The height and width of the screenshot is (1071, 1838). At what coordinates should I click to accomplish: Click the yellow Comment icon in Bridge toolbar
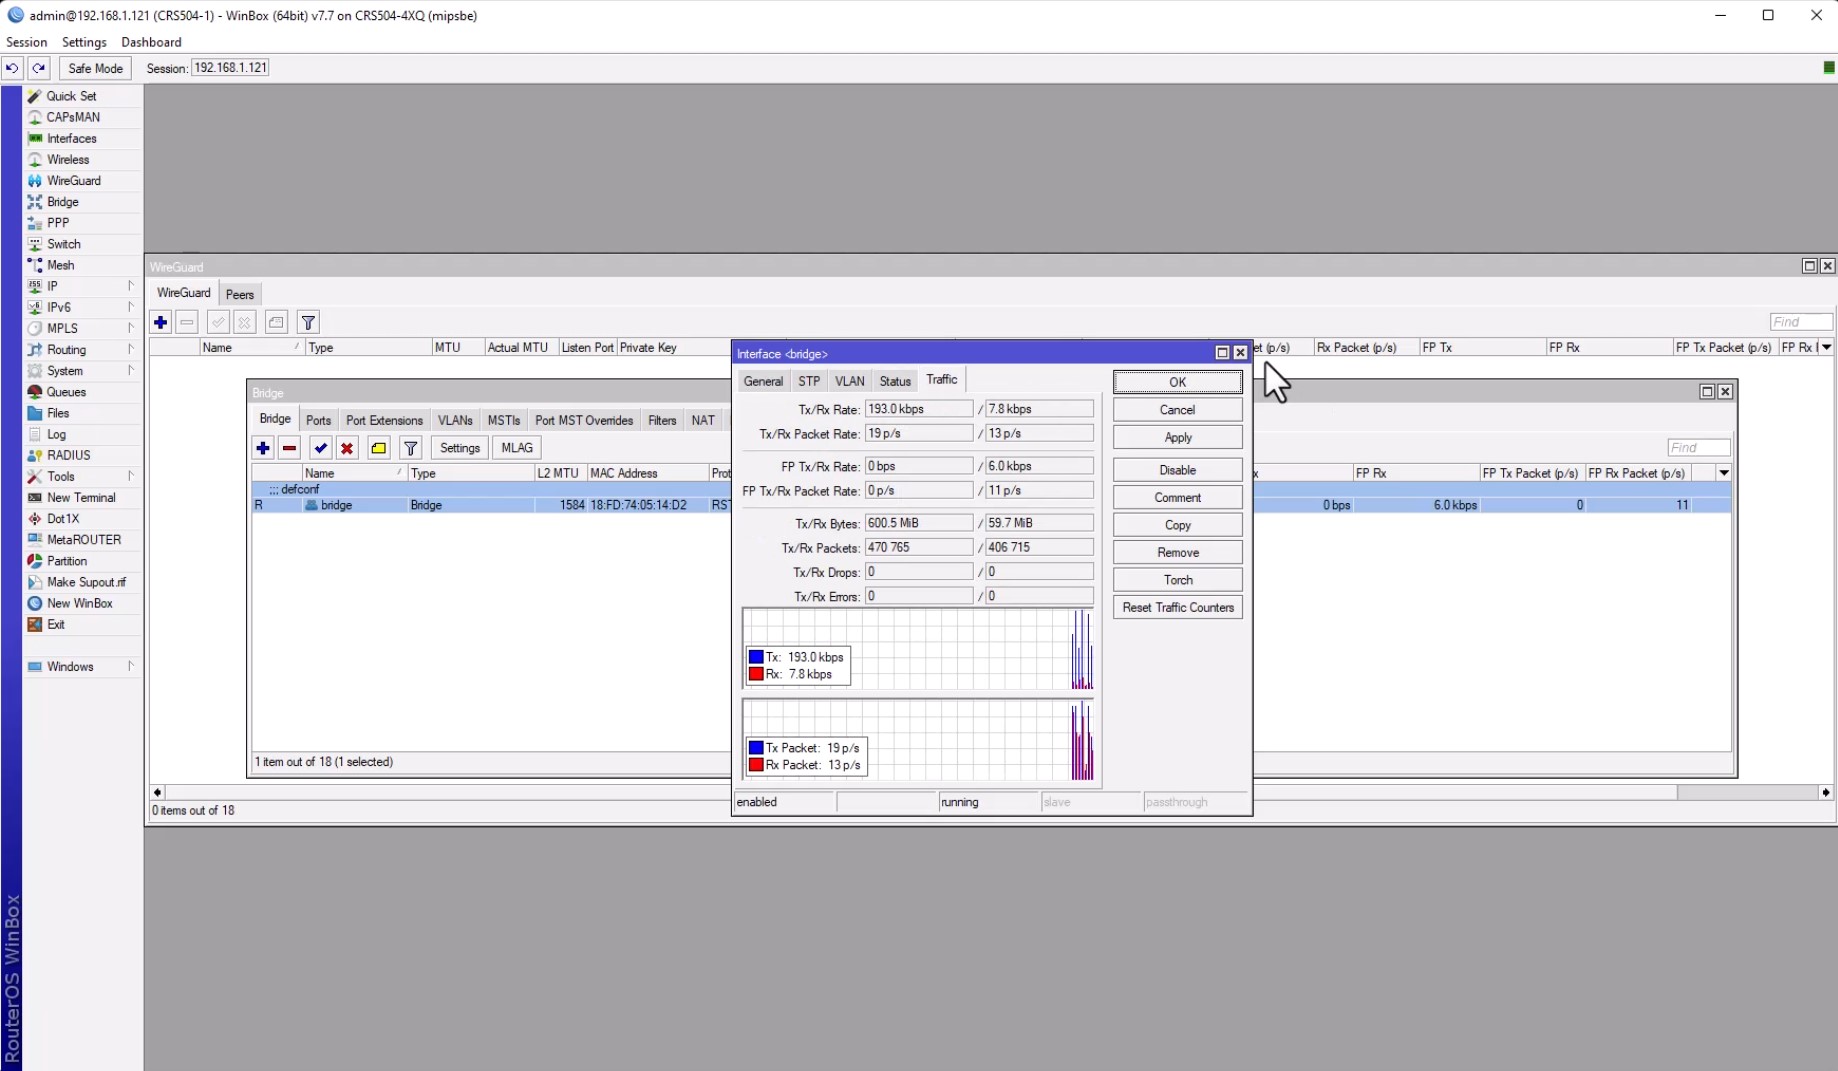(x=379, y=448)
